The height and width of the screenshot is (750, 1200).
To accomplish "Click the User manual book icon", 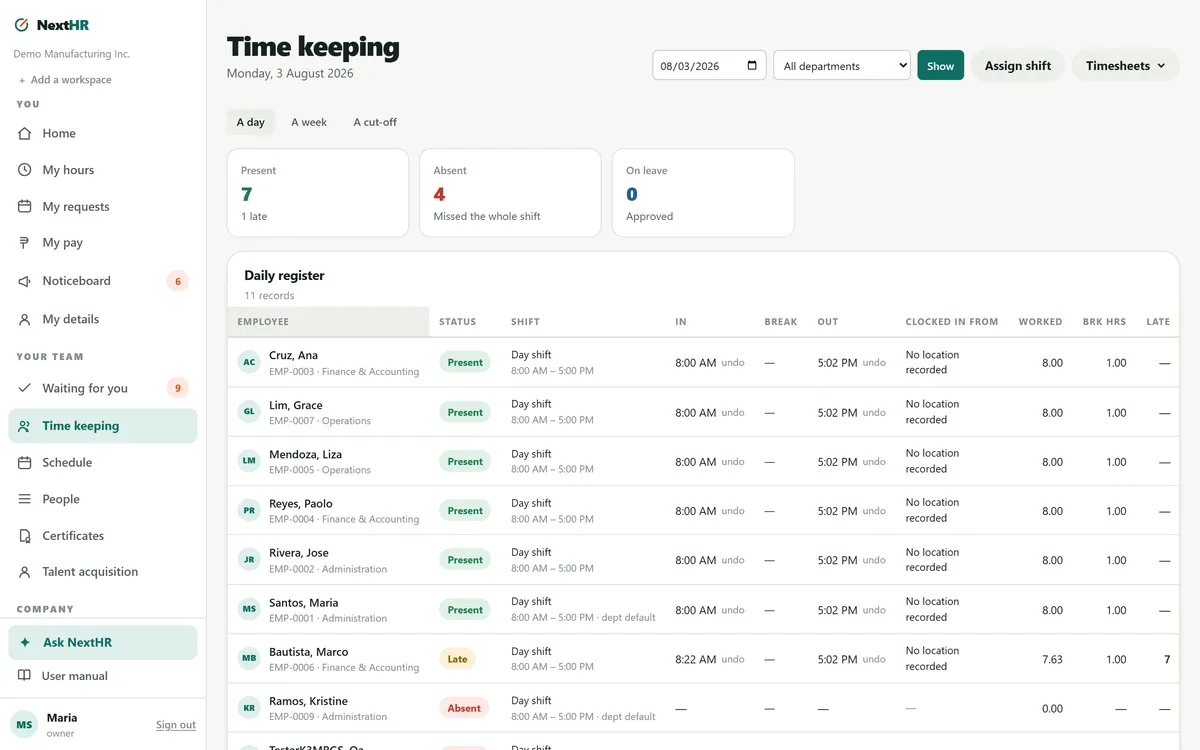I will point(25,676).
